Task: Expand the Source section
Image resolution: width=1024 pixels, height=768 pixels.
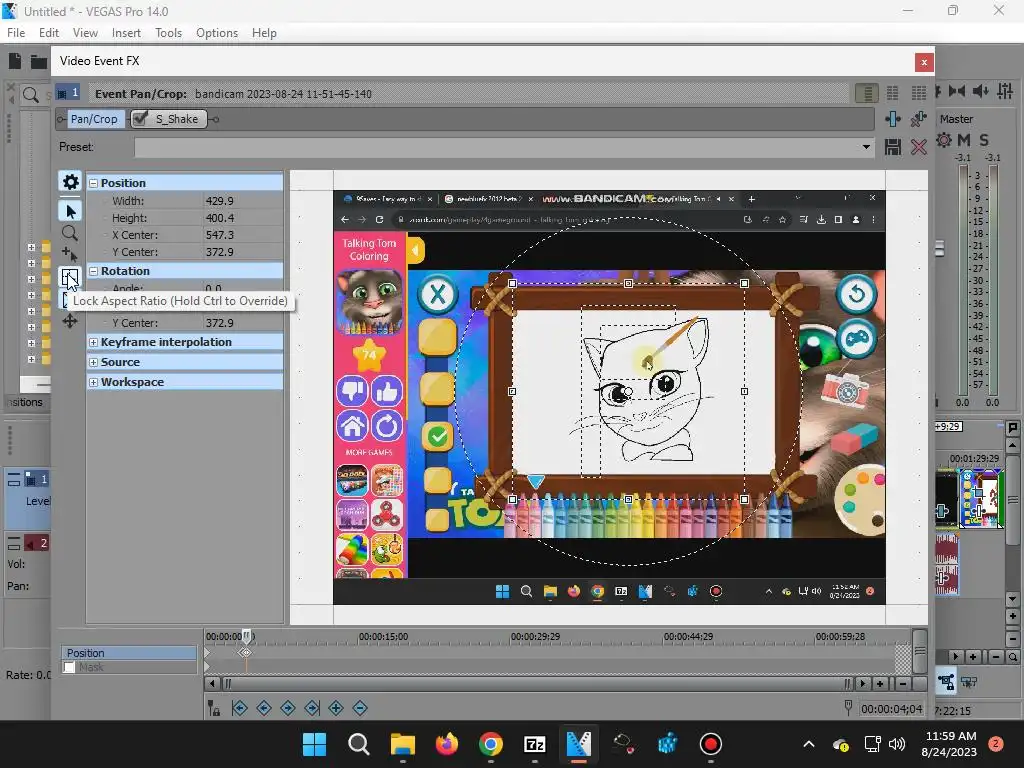Action: tap(93, 362)
